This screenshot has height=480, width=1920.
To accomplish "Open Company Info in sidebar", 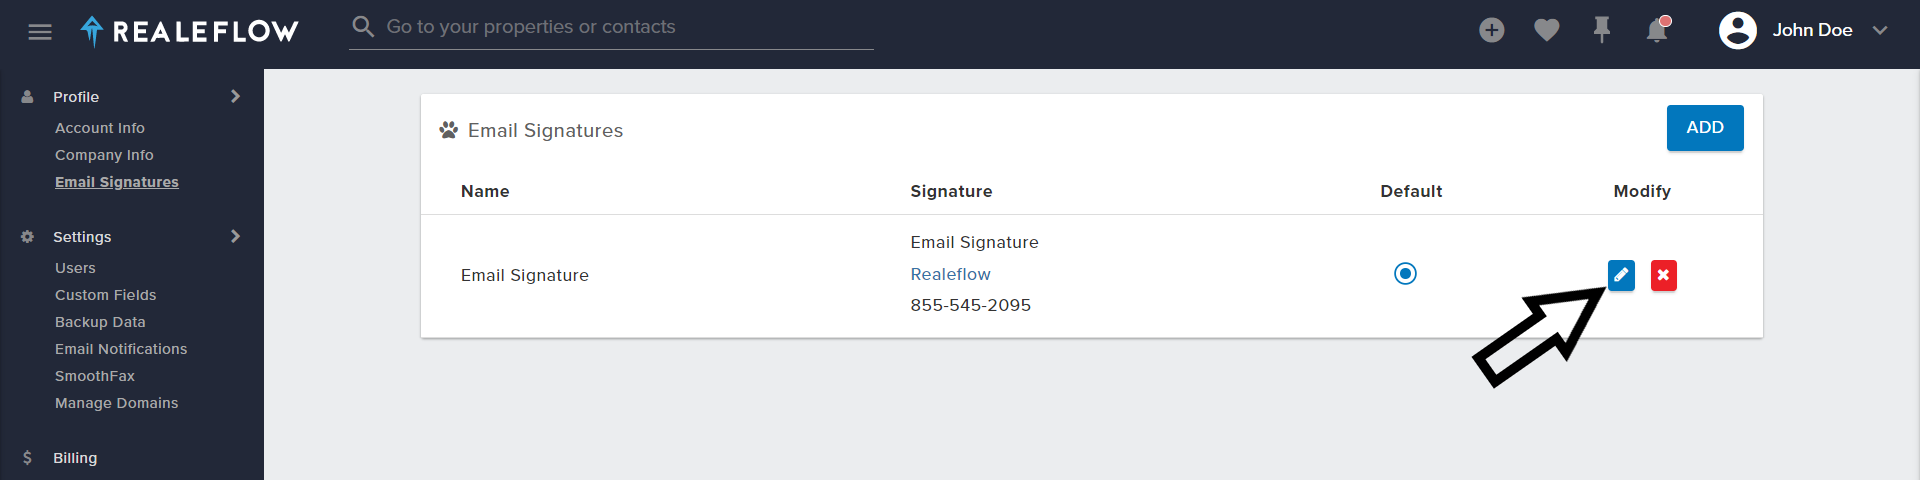I will pos(104,155).
